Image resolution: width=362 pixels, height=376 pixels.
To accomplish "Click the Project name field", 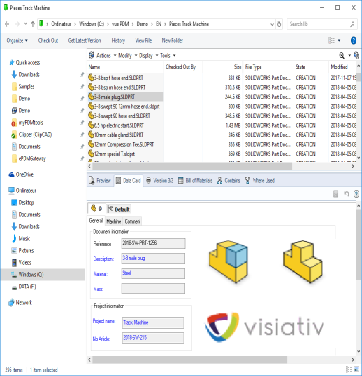I will coord(153,323).
